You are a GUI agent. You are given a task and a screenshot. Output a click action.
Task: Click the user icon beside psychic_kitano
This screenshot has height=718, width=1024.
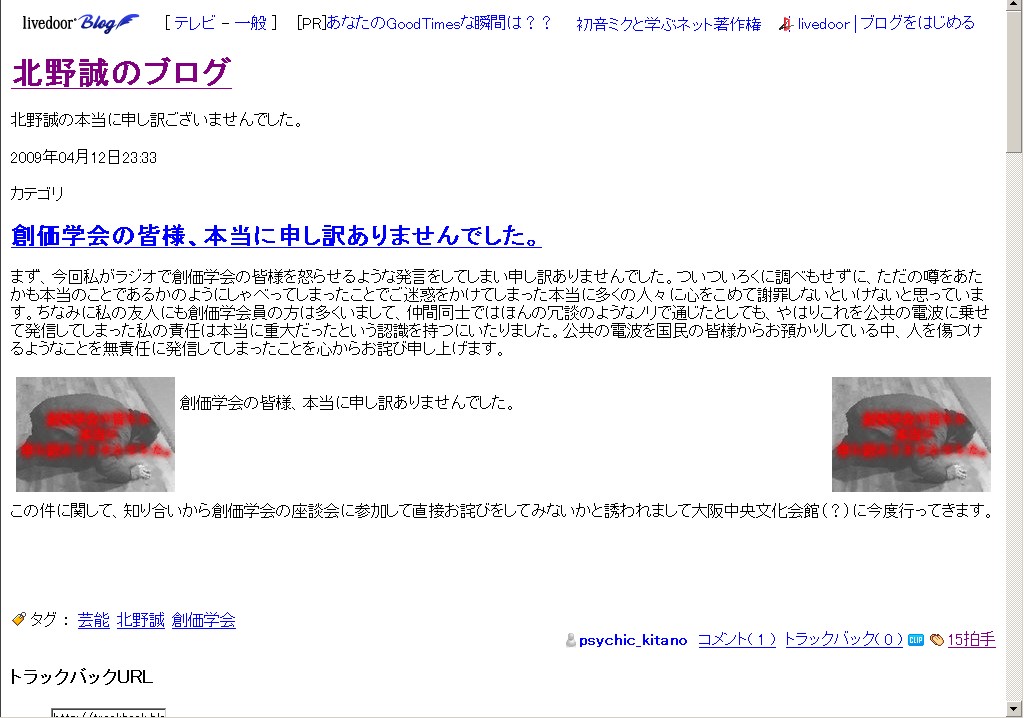571,640
